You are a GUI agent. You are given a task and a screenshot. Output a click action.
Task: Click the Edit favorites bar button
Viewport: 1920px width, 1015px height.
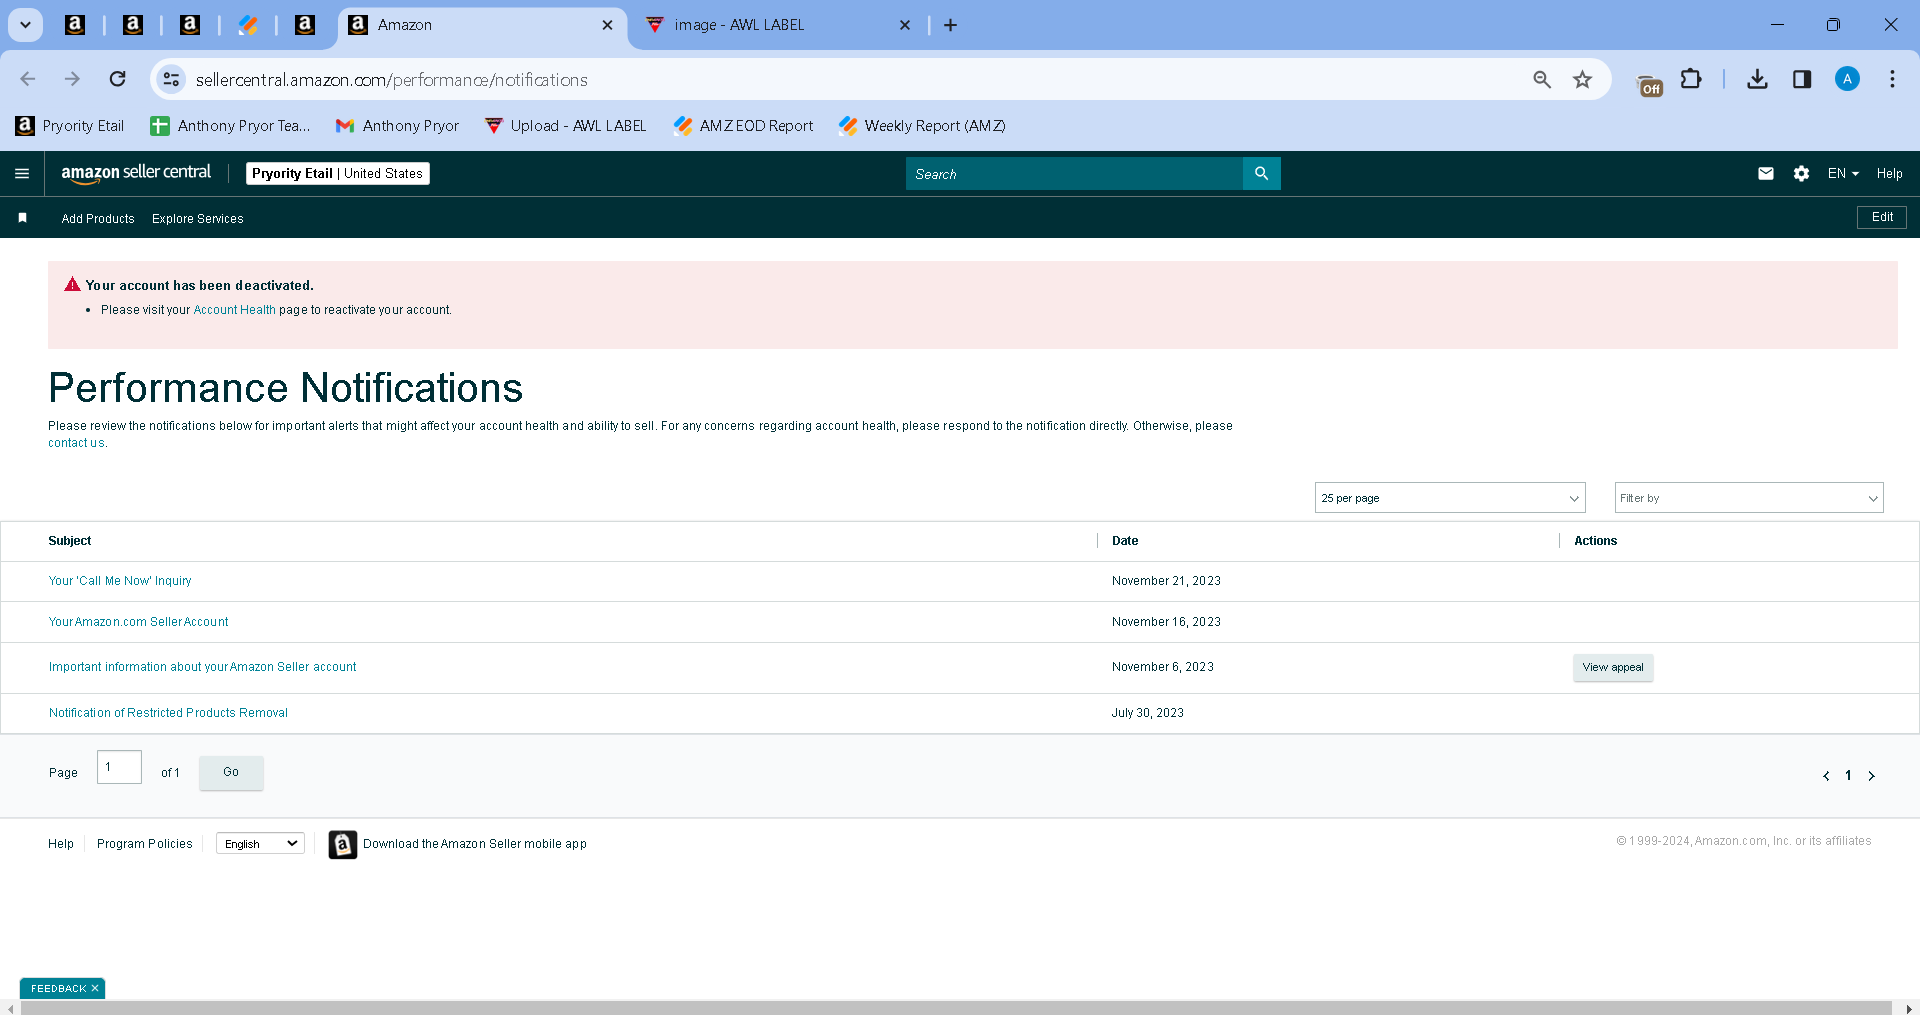pyautogui.click(x=1882, y=217)
